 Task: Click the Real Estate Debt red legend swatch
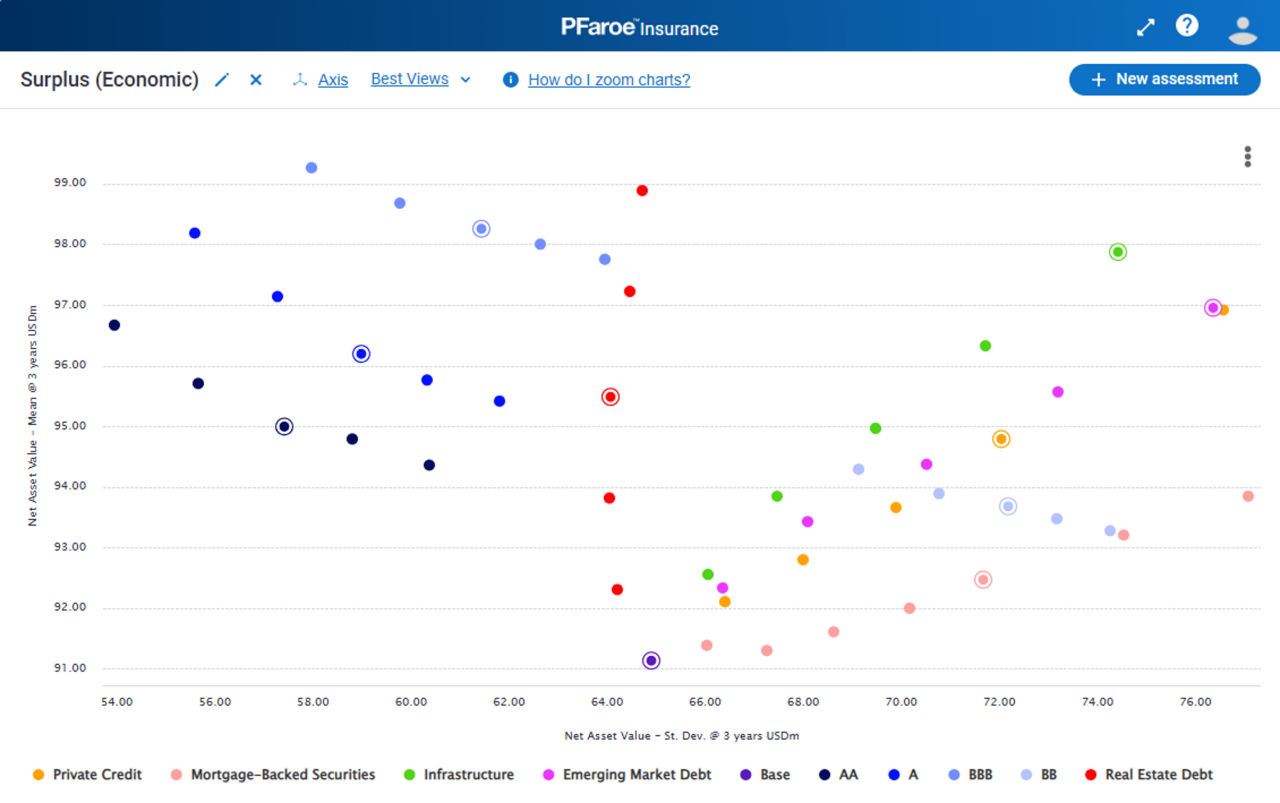[1091, 775]
